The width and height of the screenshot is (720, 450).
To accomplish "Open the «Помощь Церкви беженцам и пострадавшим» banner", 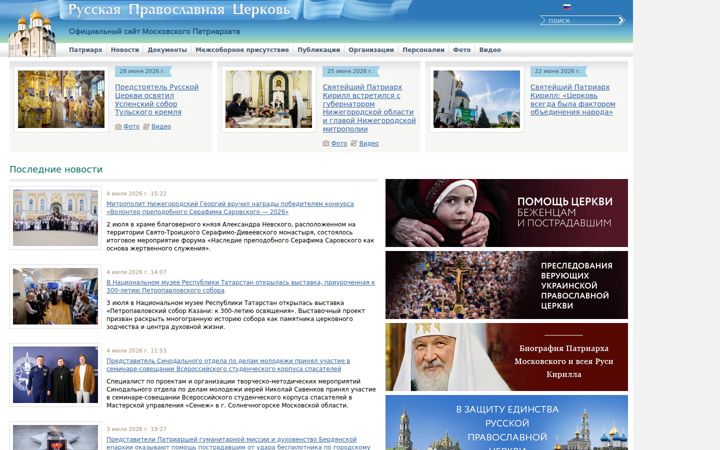I will point(506,213).
